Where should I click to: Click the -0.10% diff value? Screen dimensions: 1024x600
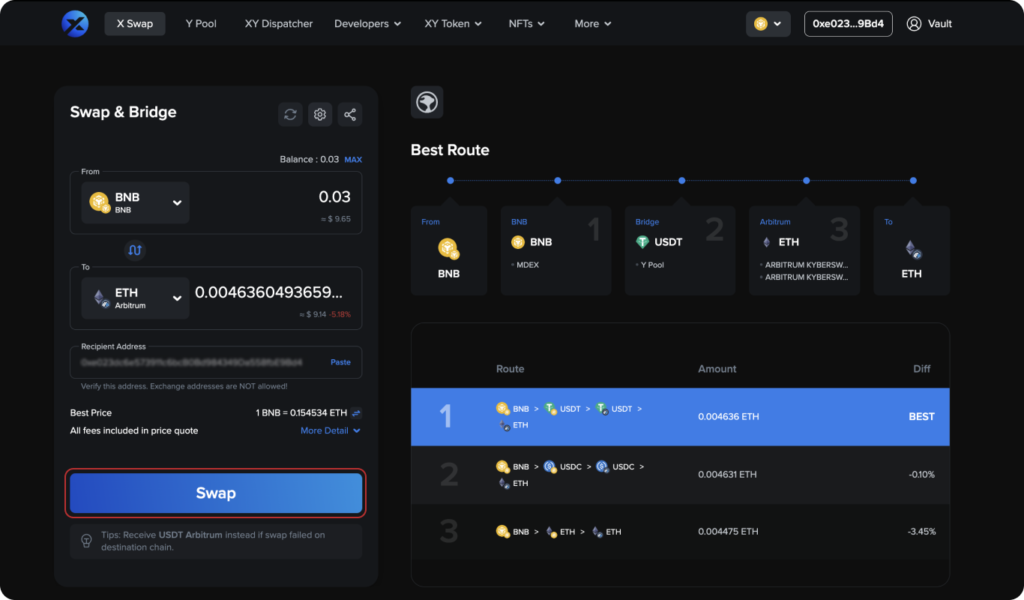tap(921, 475)
